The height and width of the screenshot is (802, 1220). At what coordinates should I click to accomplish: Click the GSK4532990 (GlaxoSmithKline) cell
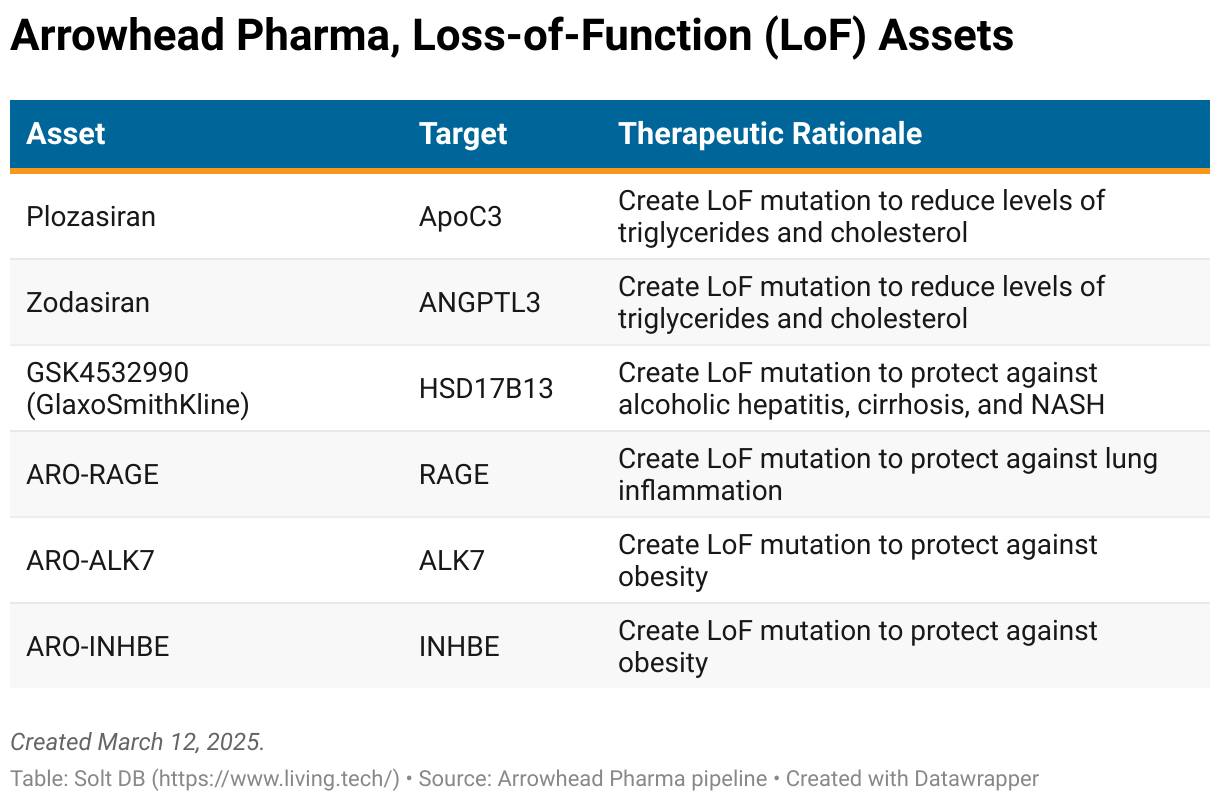point(137,389)
